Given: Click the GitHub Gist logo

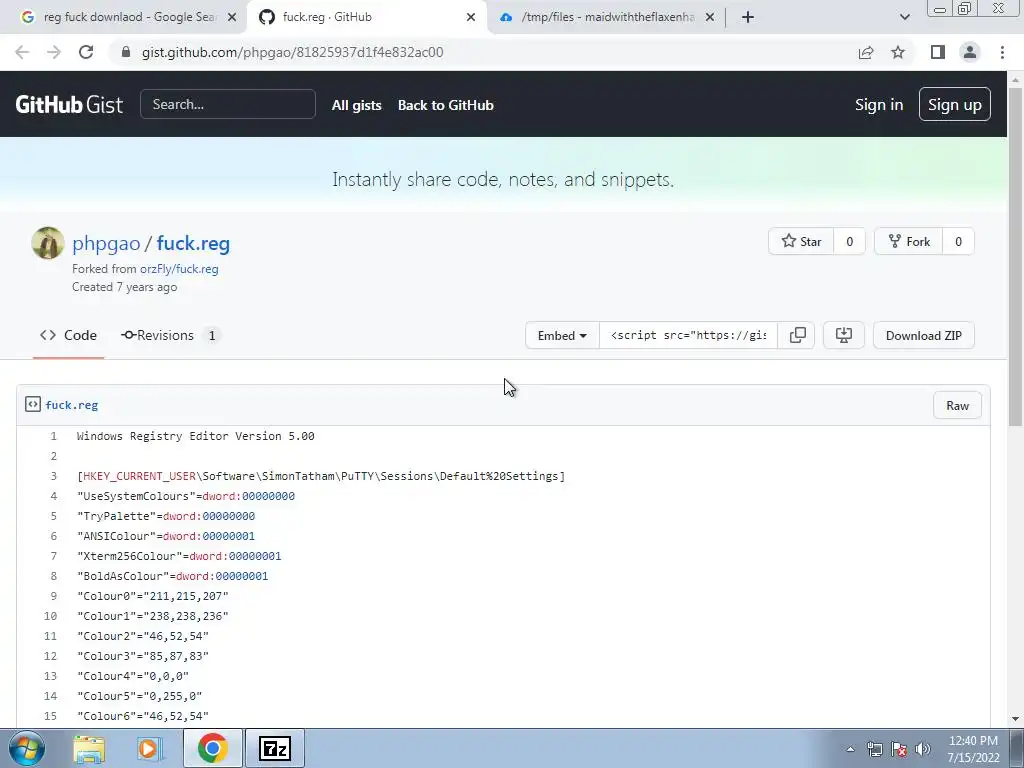Looking at the screenshot, I should [x=69, y=104].
